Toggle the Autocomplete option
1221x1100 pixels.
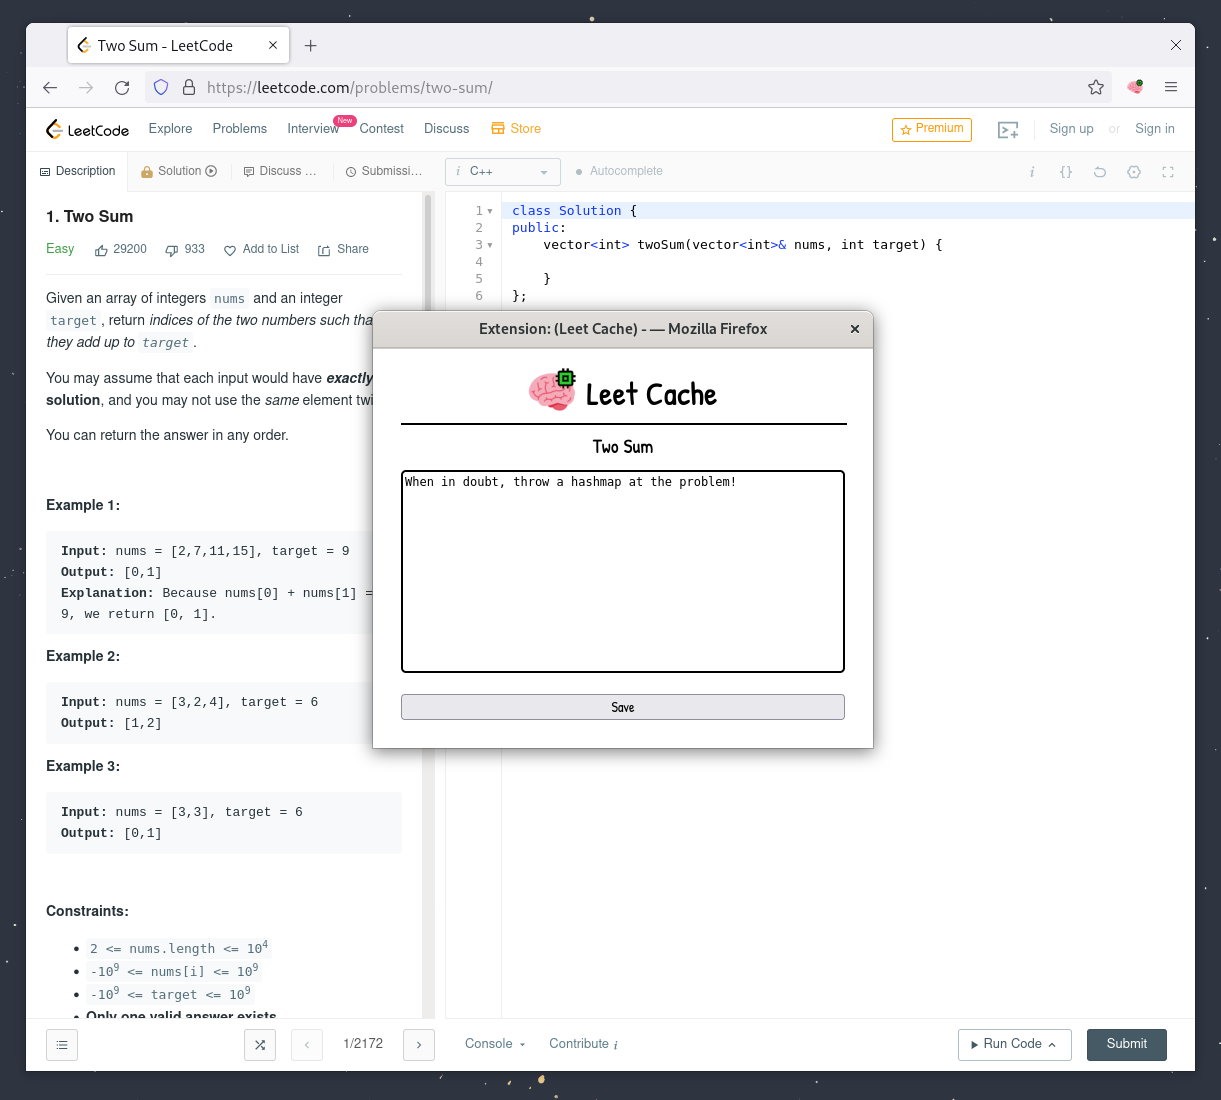619,171
